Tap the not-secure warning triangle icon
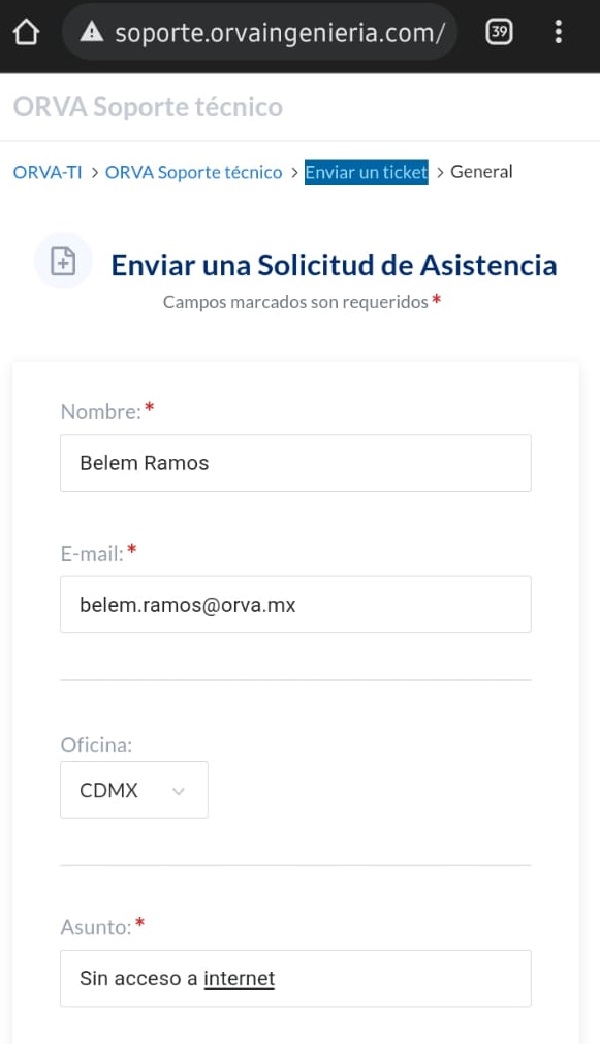 coord(92,33)
